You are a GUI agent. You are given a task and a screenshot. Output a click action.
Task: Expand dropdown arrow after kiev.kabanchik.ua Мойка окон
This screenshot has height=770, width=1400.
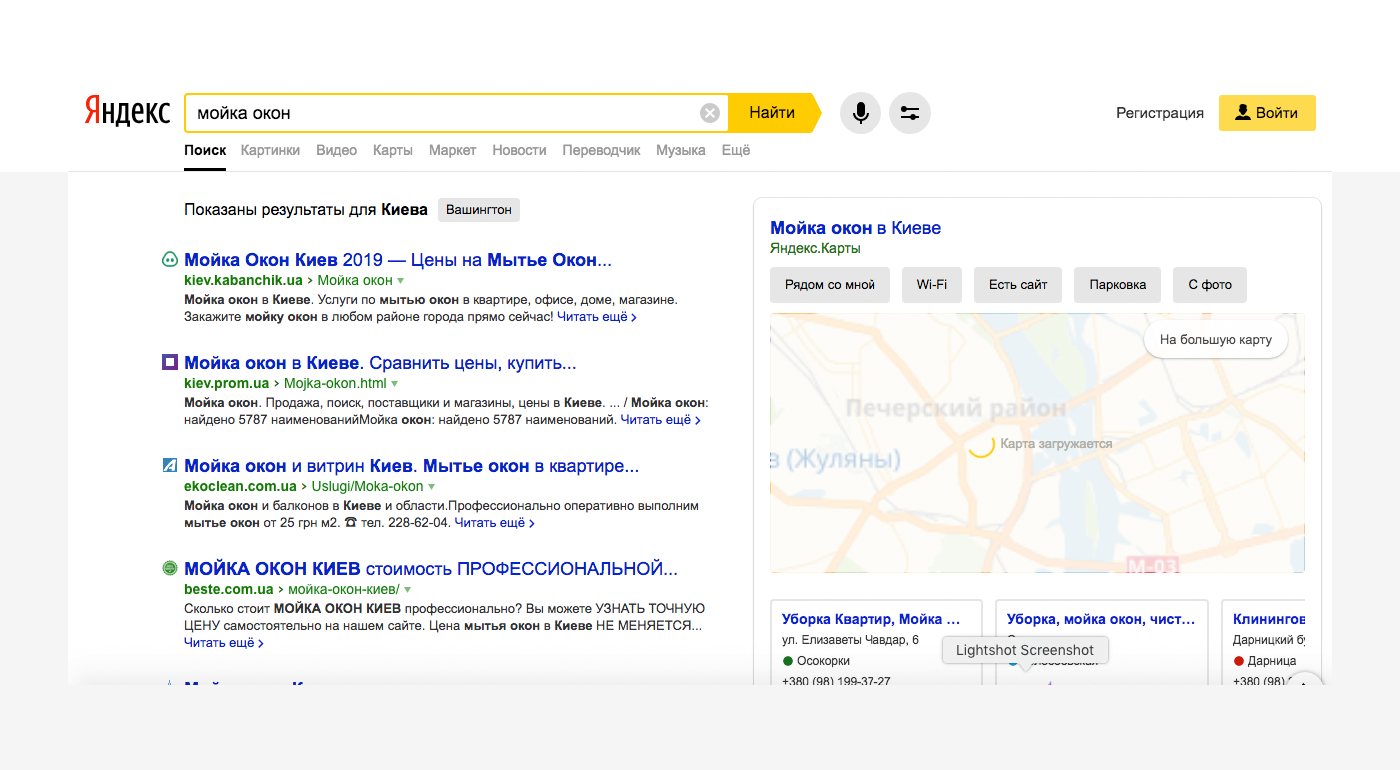pyautogui.click(x=401, y=281)
